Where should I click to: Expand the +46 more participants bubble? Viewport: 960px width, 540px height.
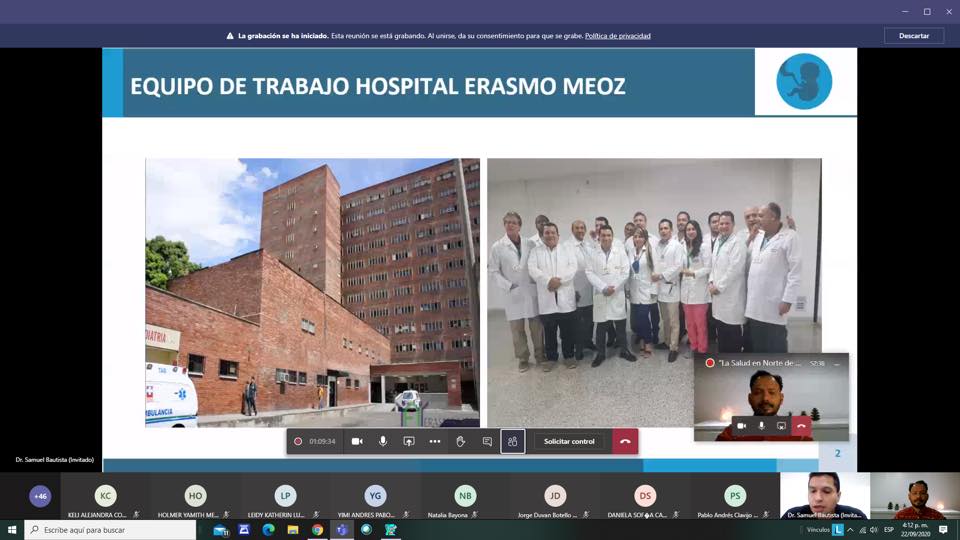[x=40, y=496]
